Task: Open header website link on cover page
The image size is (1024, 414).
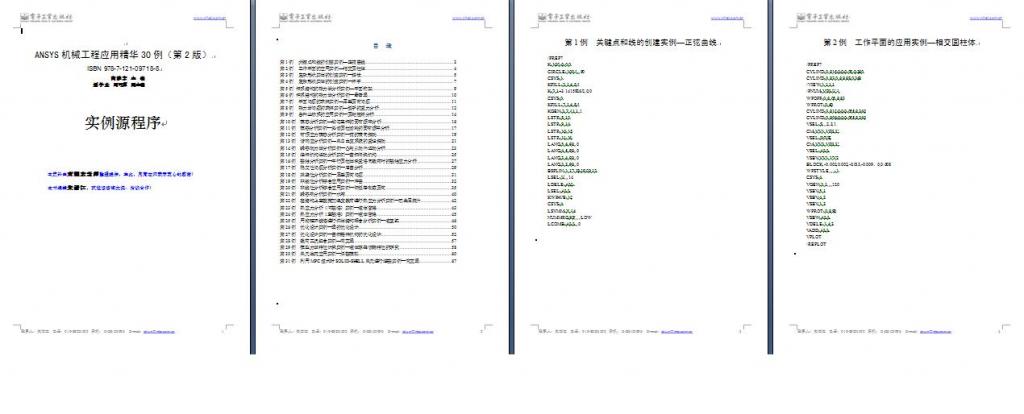Action: 208,18
